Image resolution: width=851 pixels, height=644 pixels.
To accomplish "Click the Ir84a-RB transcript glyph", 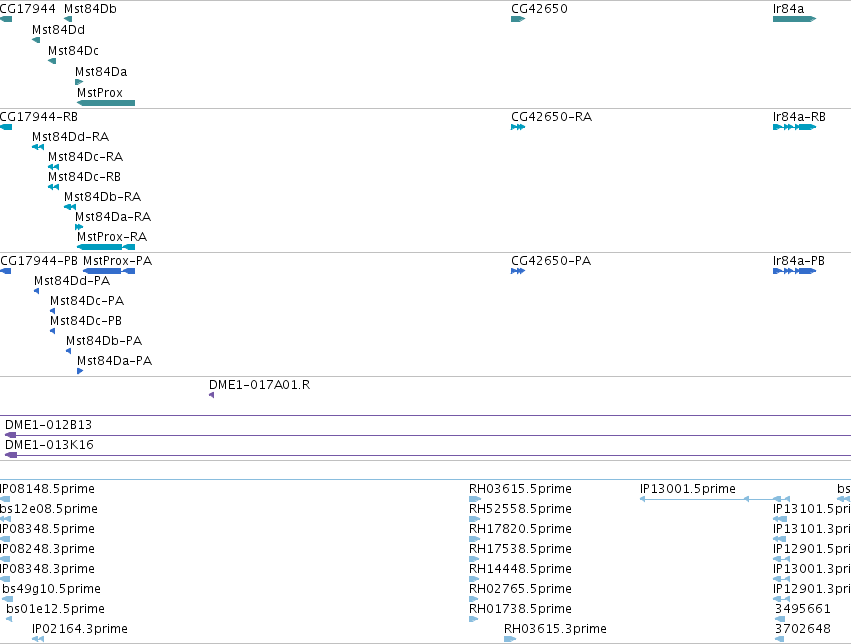I will [795, 127].
